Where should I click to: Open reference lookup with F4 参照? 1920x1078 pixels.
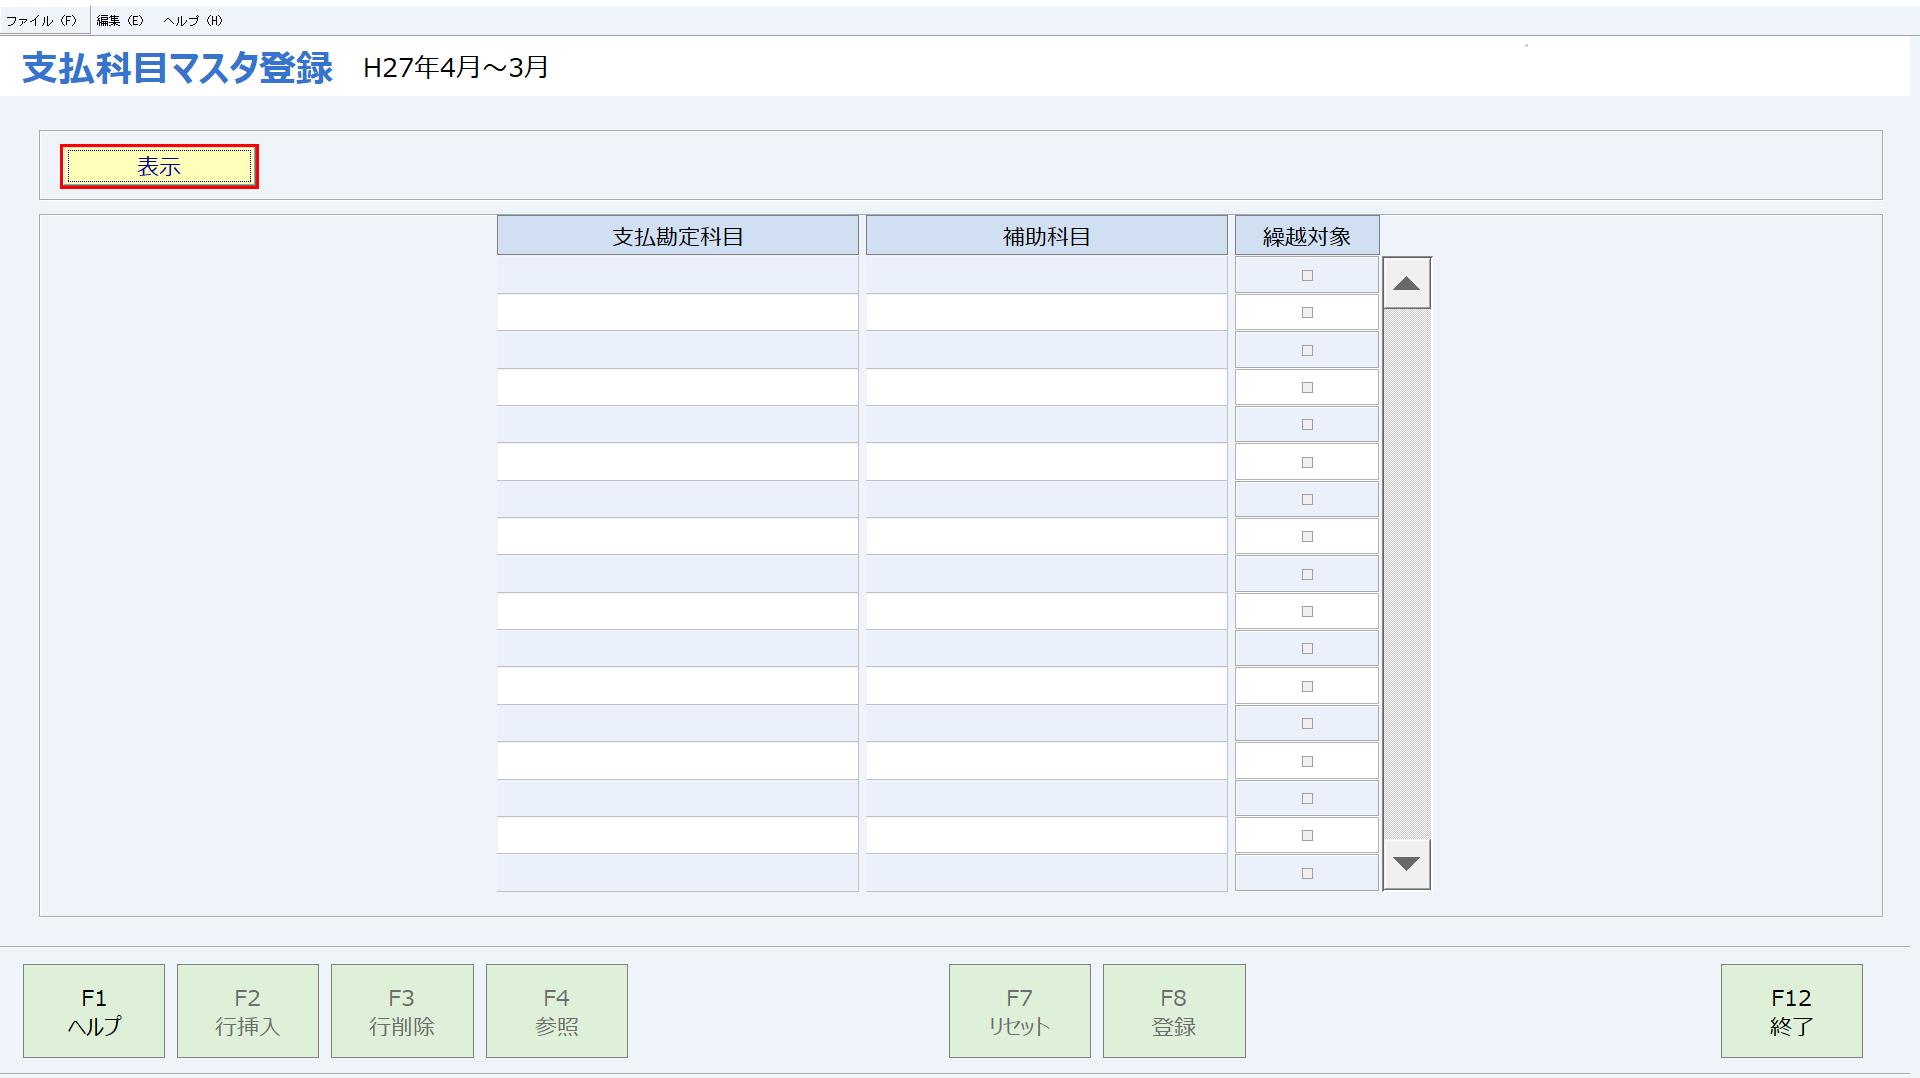[556, 1010]
